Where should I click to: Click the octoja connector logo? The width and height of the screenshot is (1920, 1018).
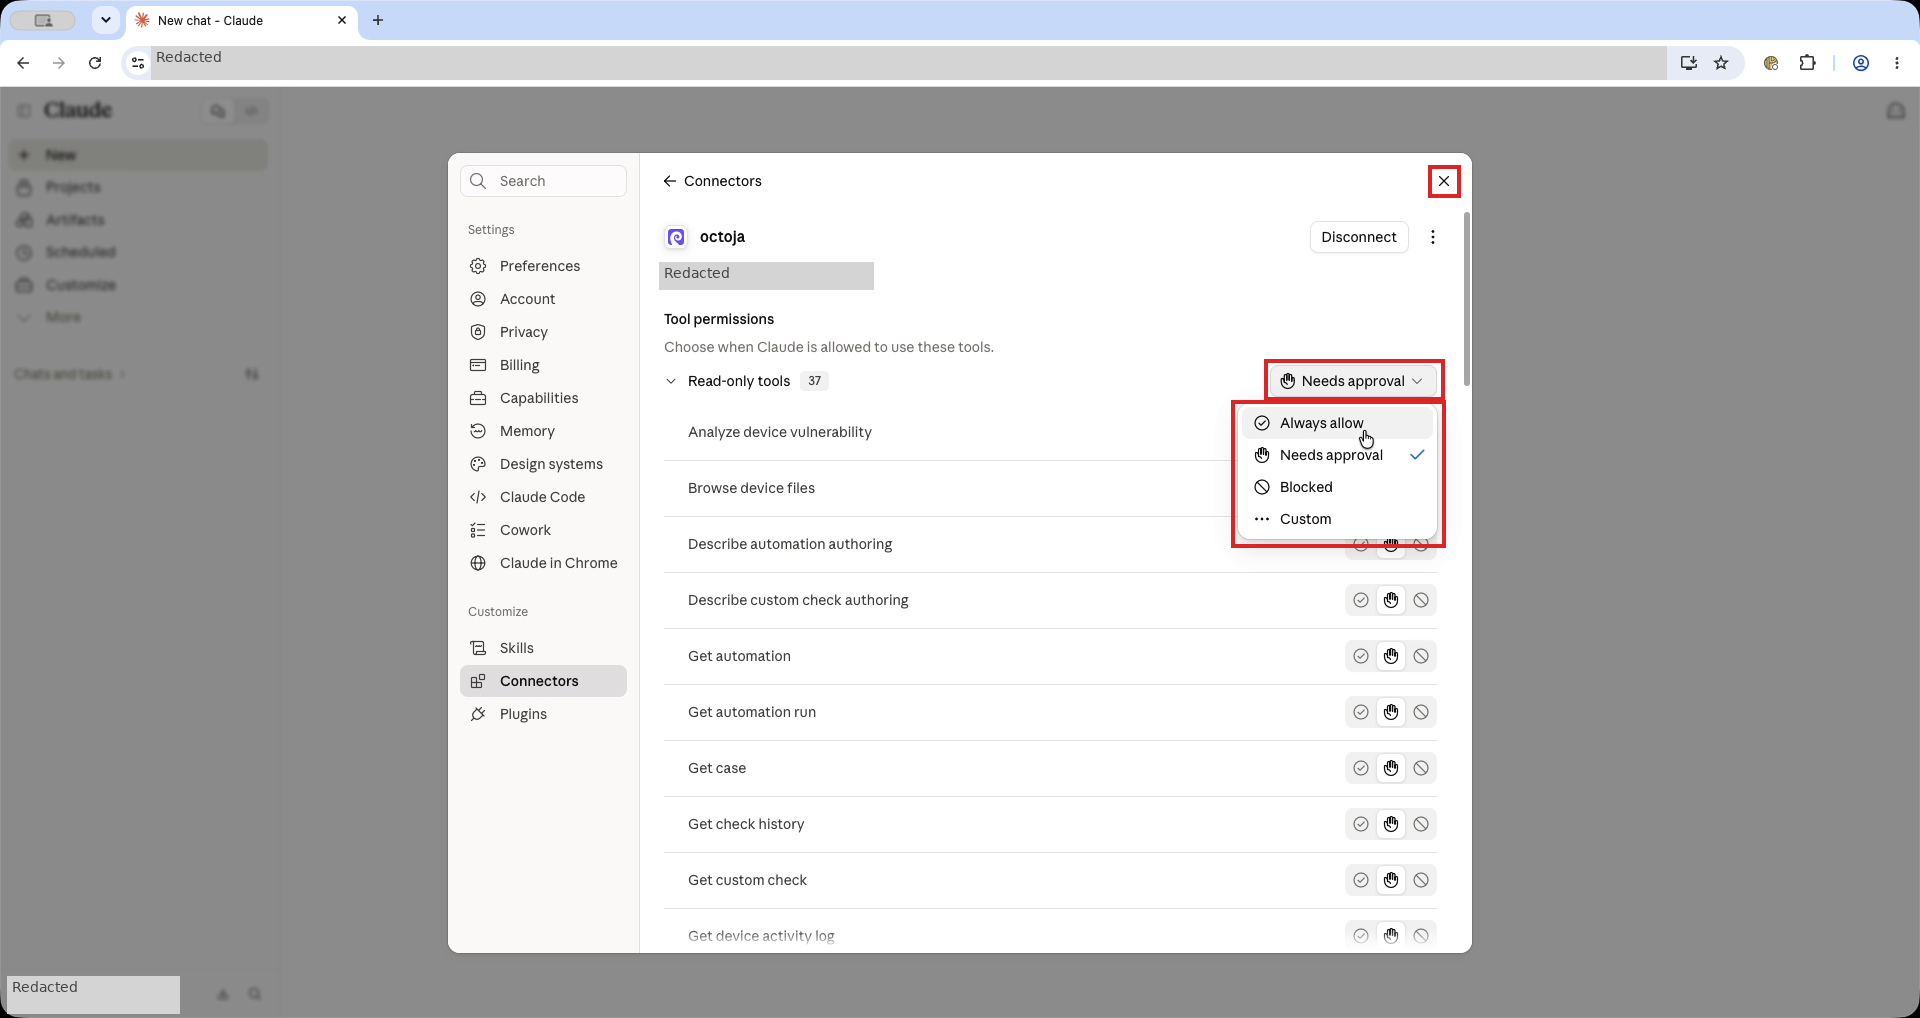click(676, 237)
